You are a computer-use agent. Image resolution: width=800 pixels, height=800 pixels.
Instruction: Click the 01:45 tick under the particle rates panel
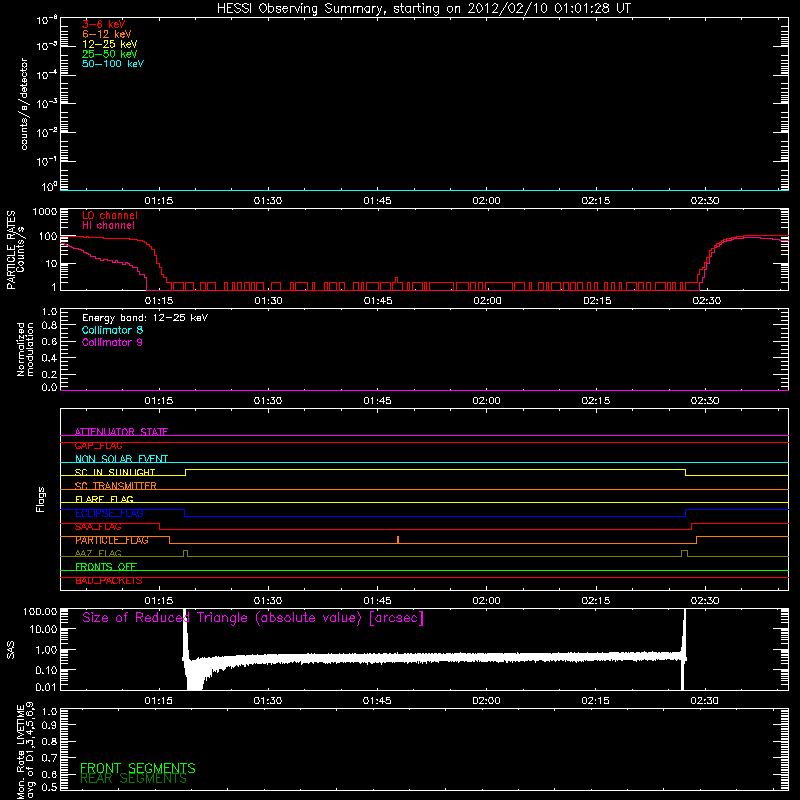coord(378,301)
